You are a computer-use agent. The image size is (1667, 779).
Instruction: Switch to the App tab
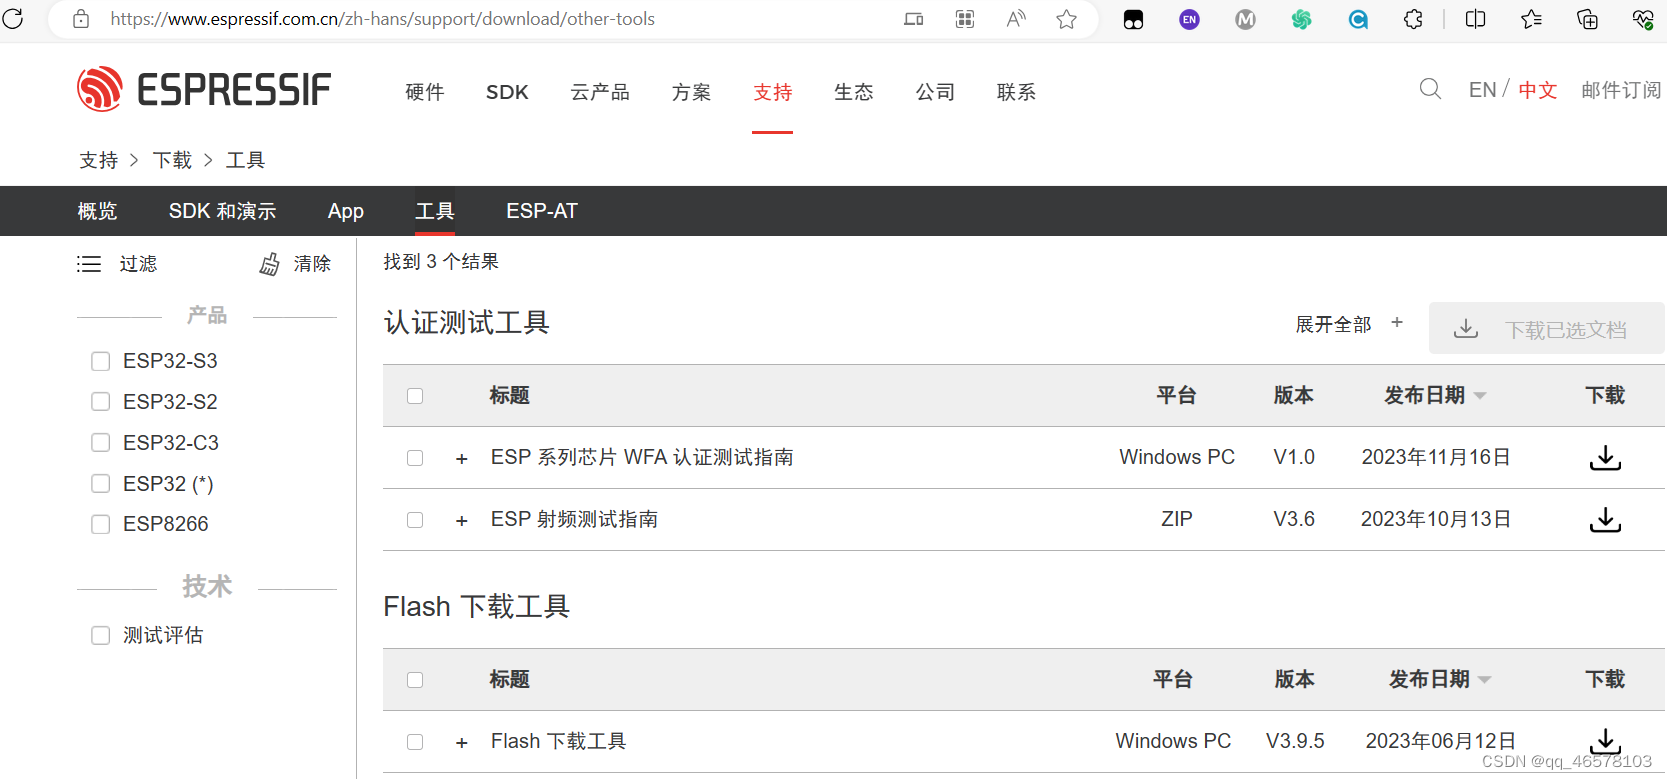point(346,211)
